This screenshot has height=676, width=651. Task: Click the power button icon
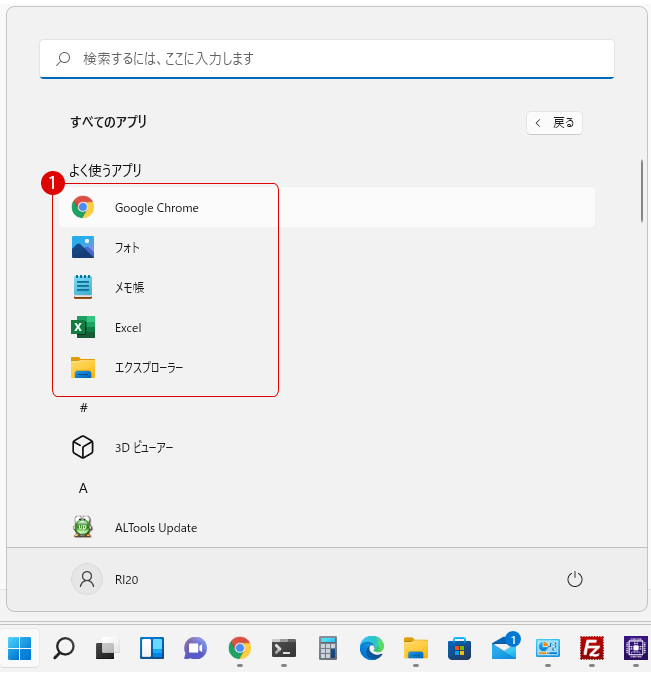[575, 579]
